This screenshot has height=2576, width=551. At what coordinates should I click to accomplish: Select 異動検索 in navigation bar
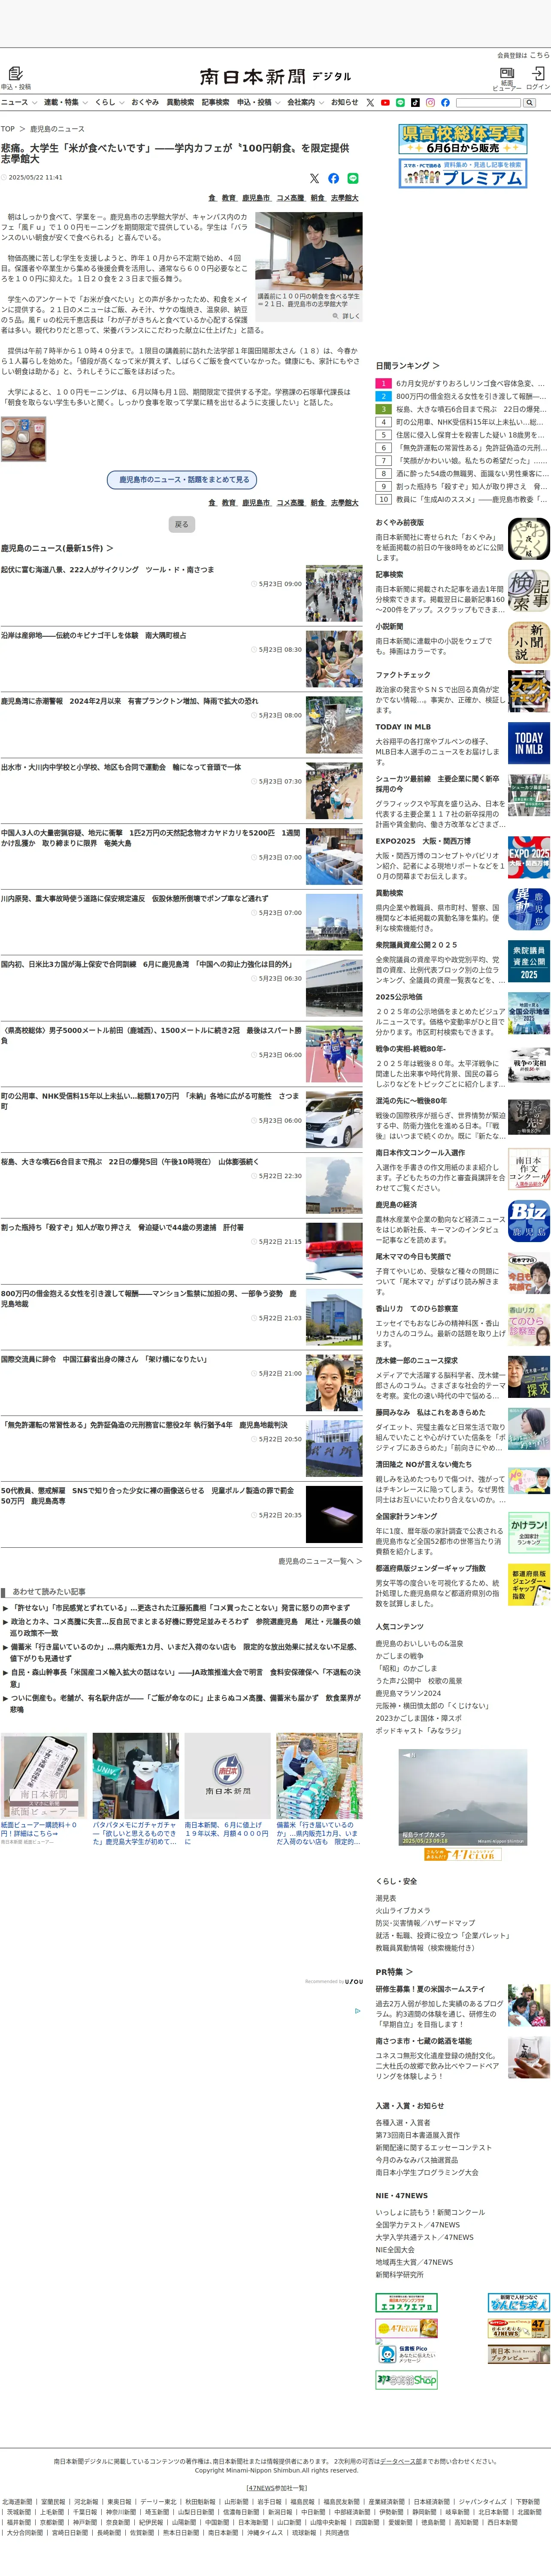point(180,102)
